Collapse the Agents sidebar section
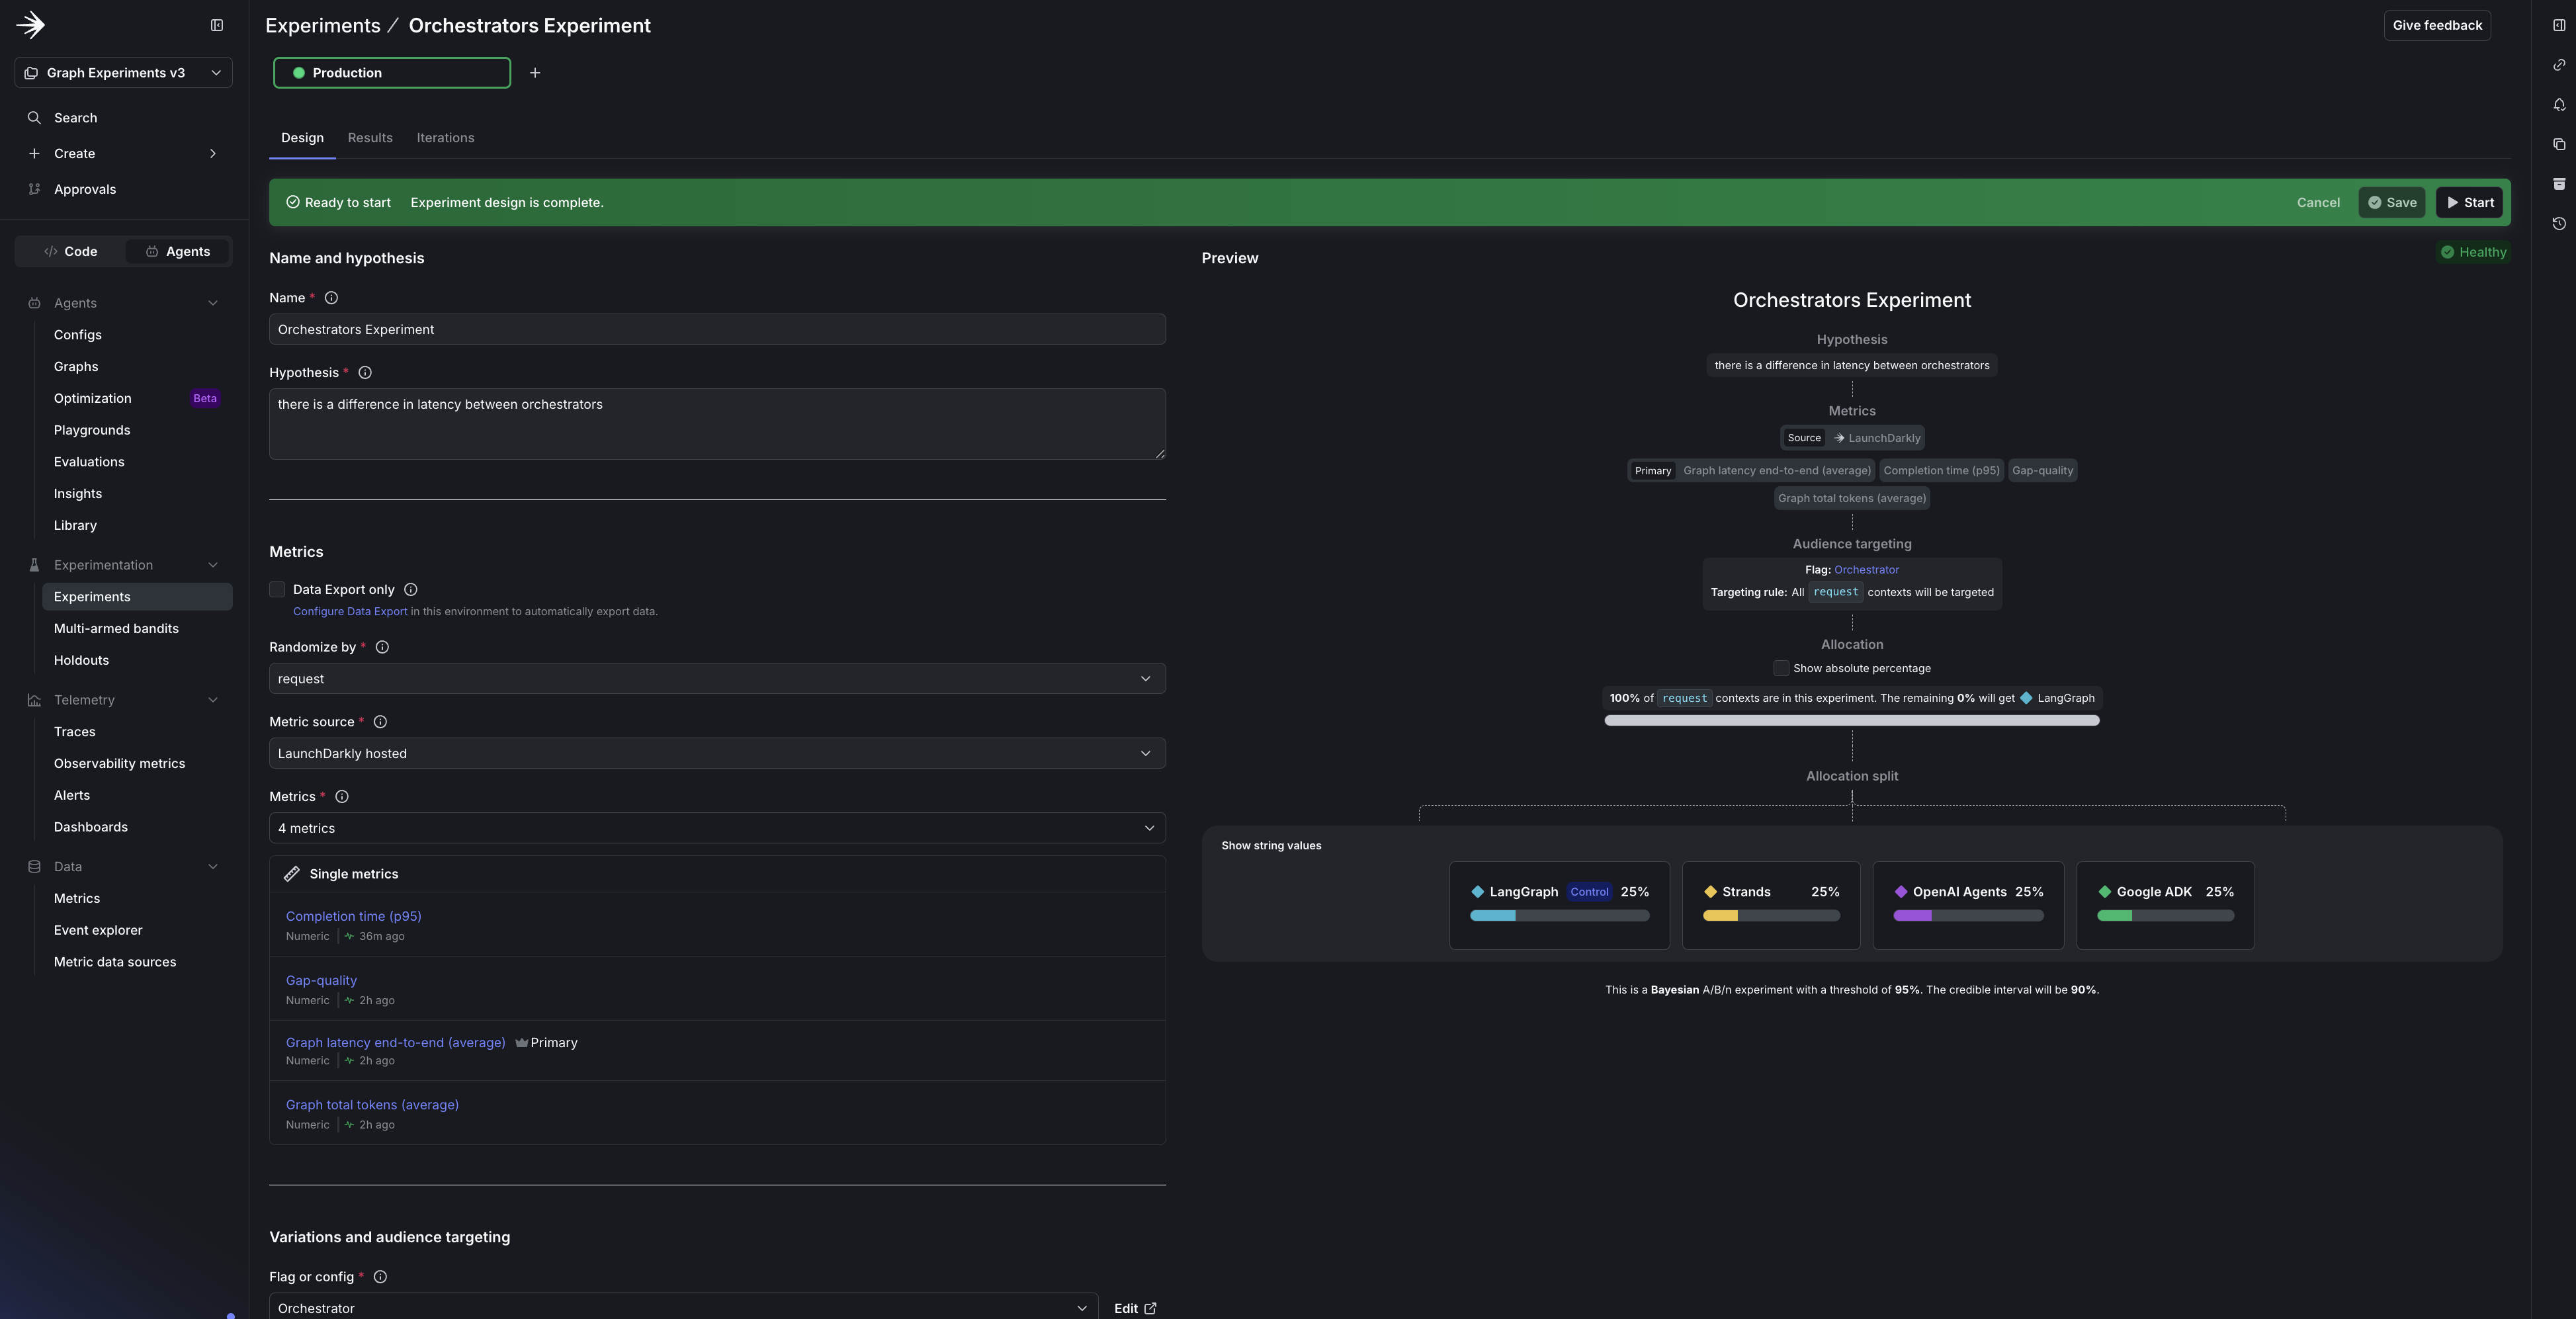The height and width of the screenshot is (1319, 2576). point(212,303)
